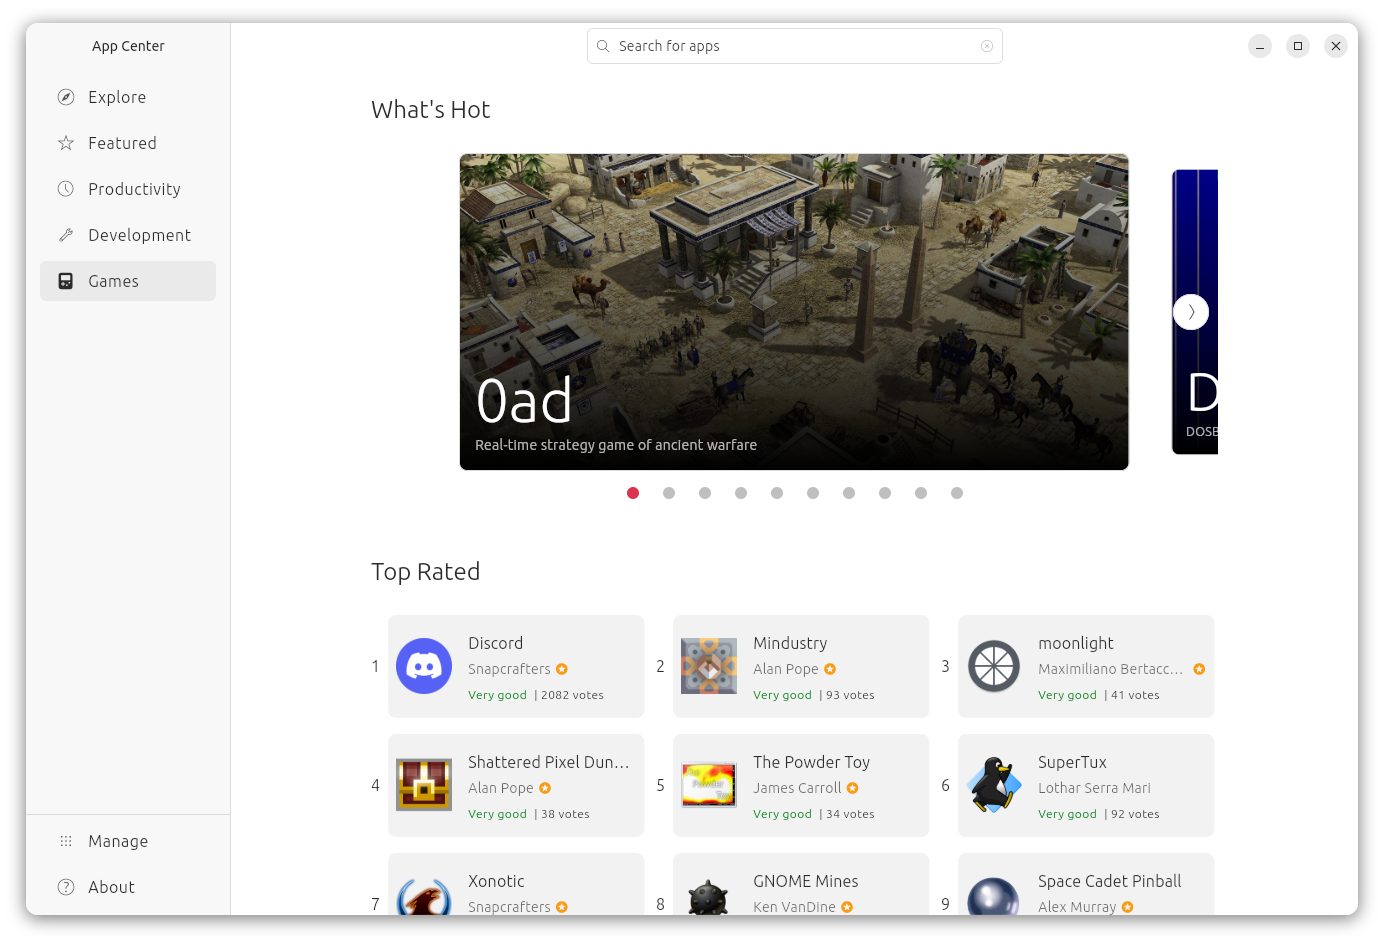Advance carousel with the next arrow
Screen dimensions: 1384x944
point(1191,312)
